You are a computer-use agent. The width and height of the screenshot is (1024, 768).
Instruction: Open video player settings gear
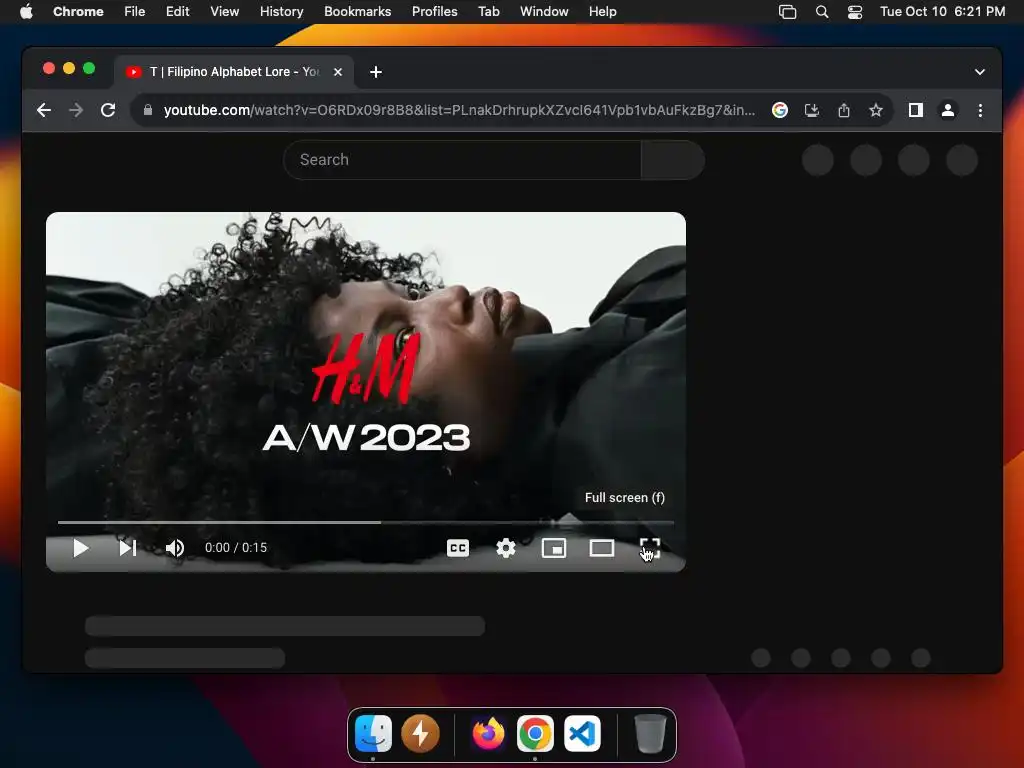coord(505,548)
